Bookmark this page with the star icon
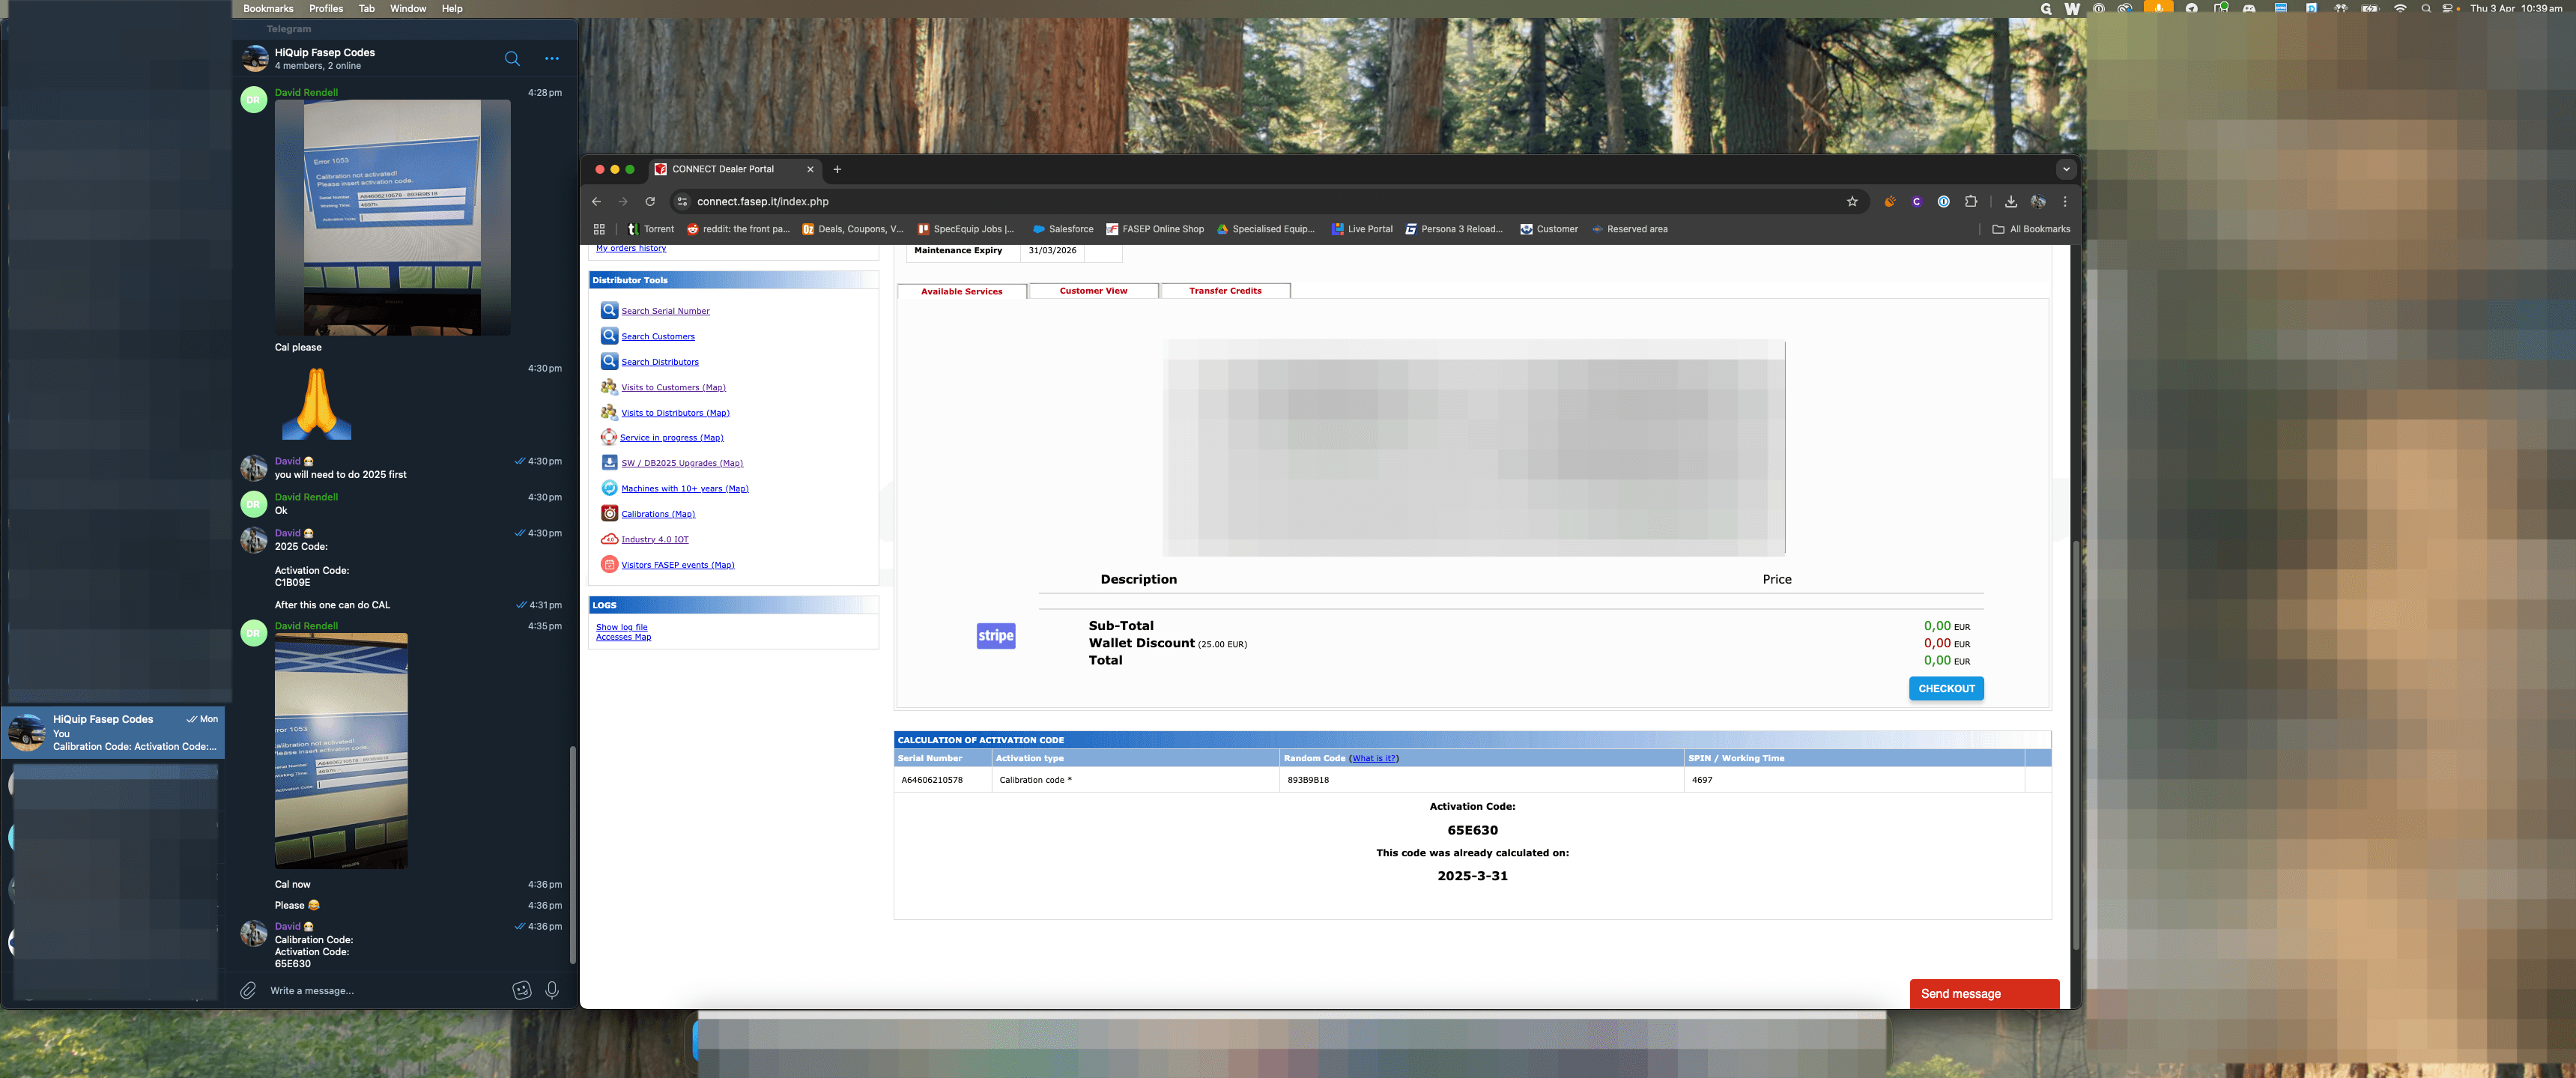 tap(1852, 201)
